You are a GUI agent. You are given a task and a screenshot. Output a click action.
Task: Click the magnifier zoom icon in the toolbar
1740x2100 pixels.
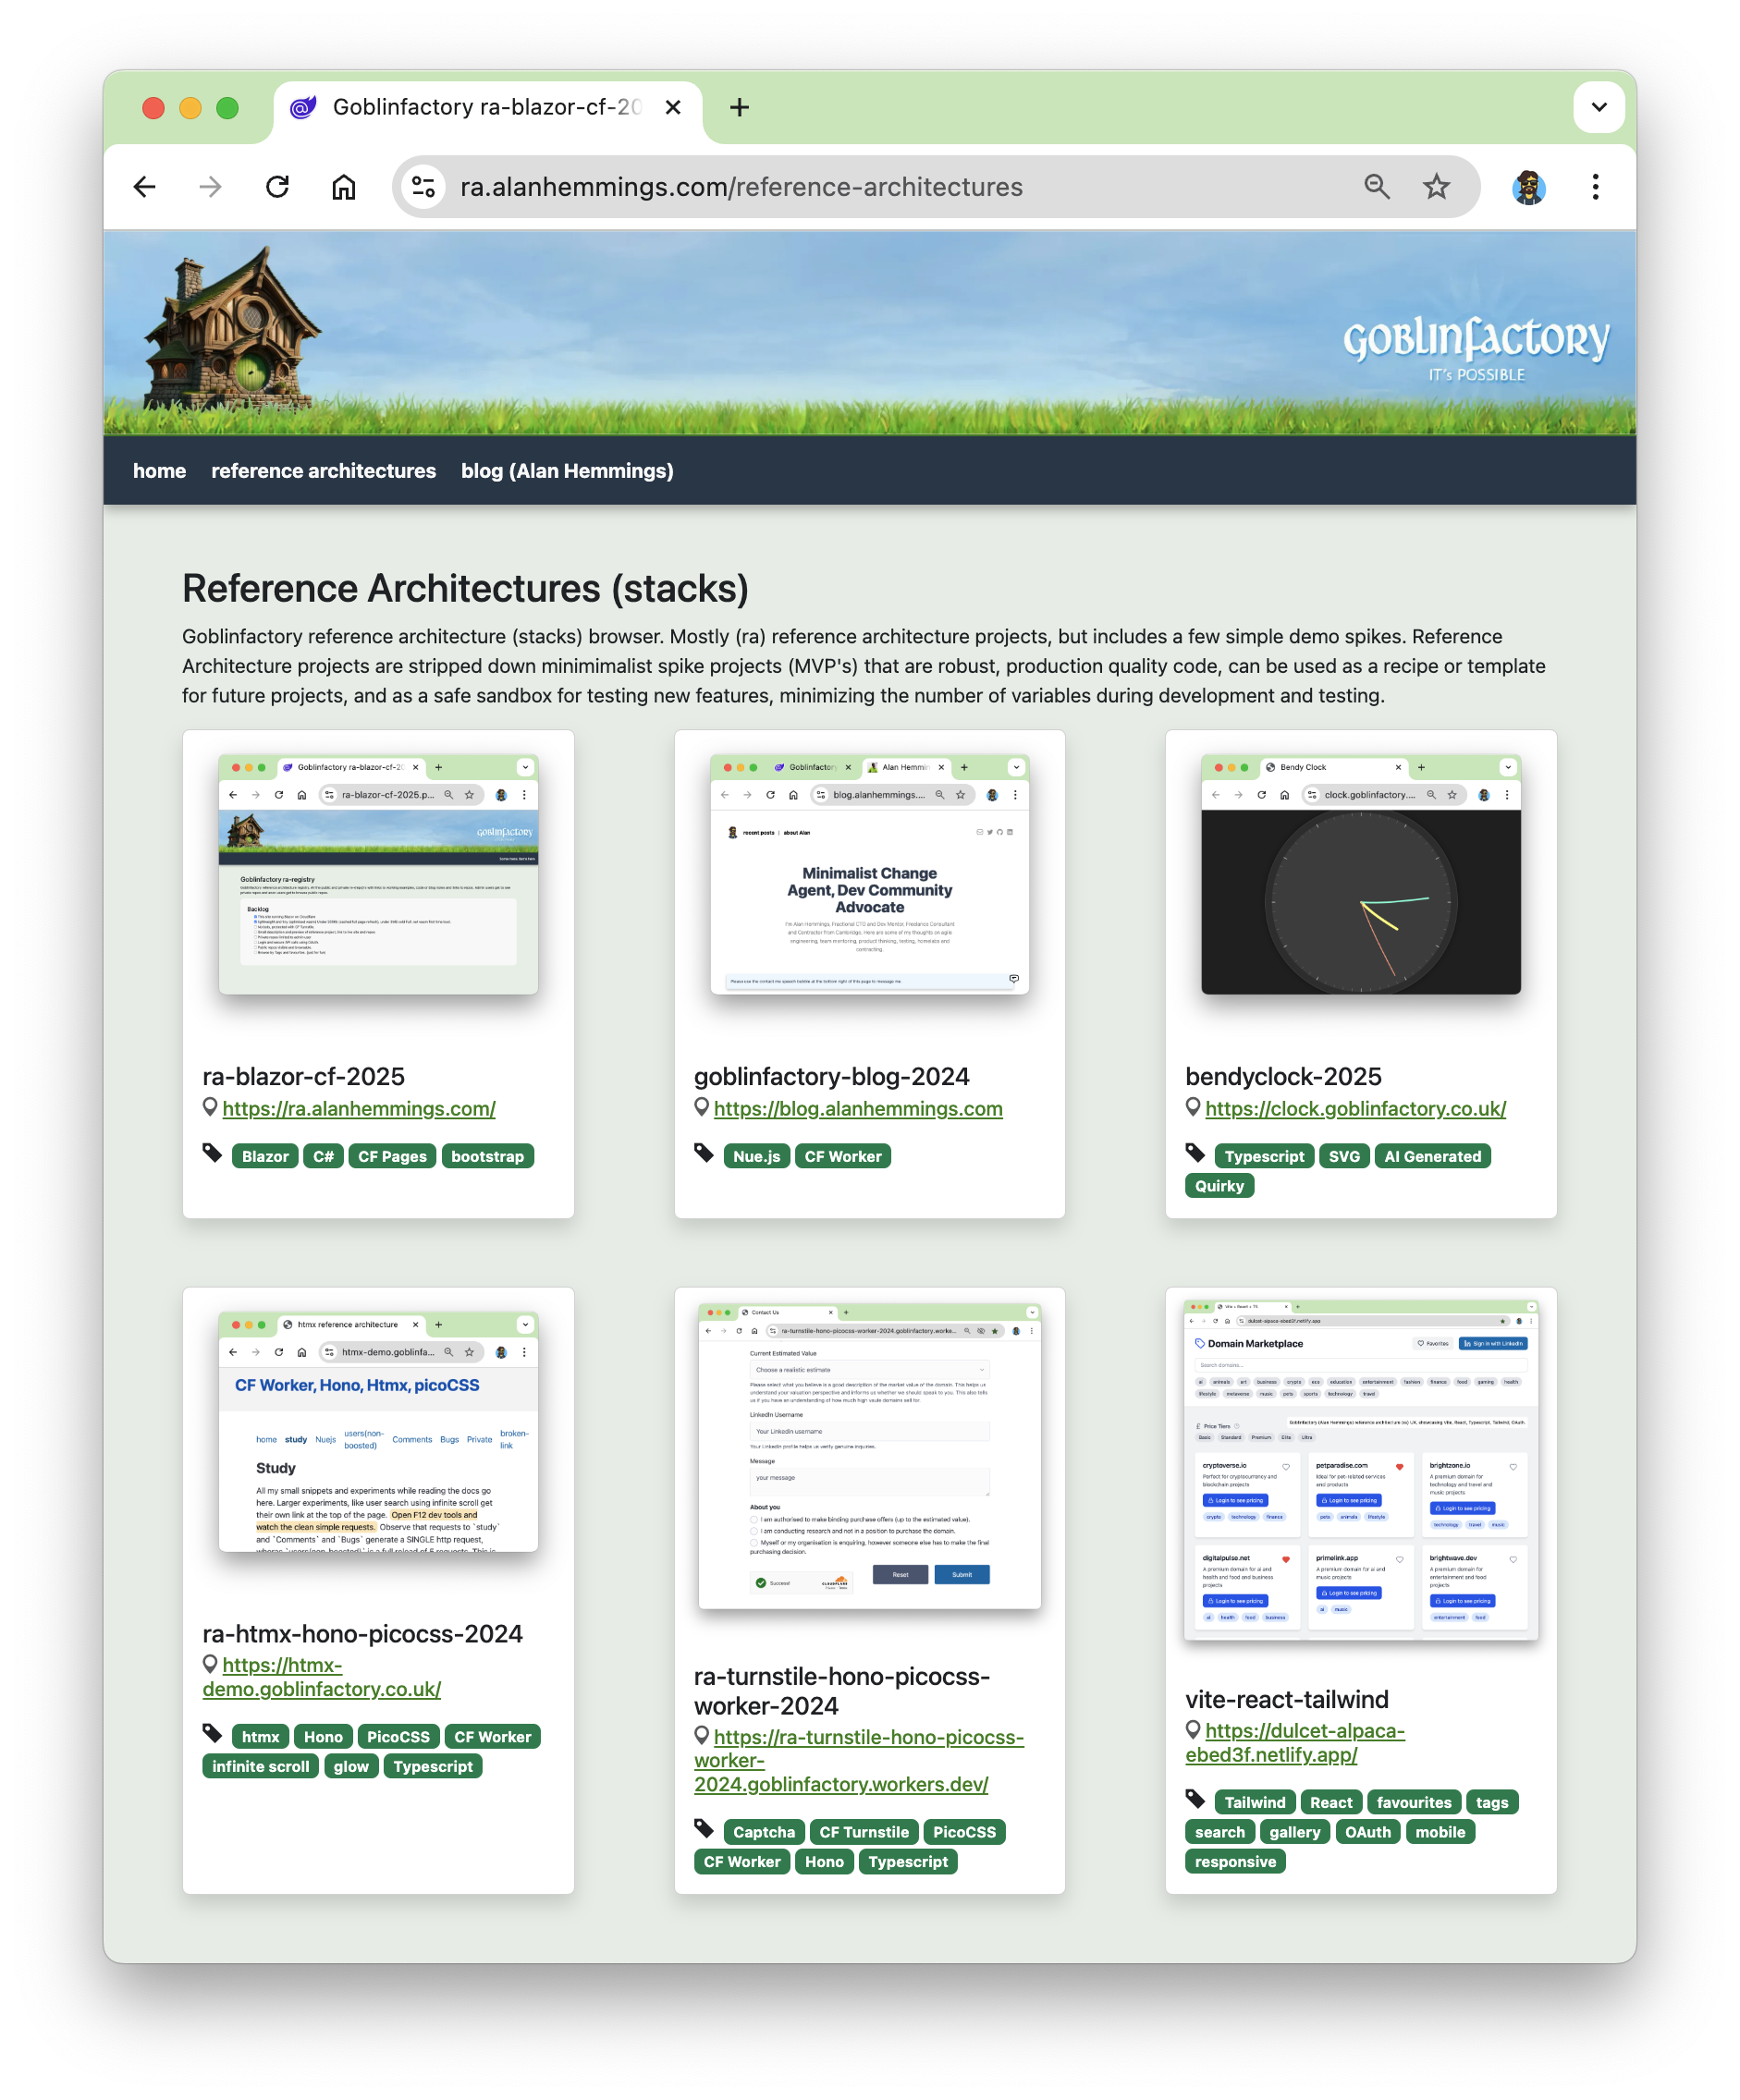[1377, 186]
